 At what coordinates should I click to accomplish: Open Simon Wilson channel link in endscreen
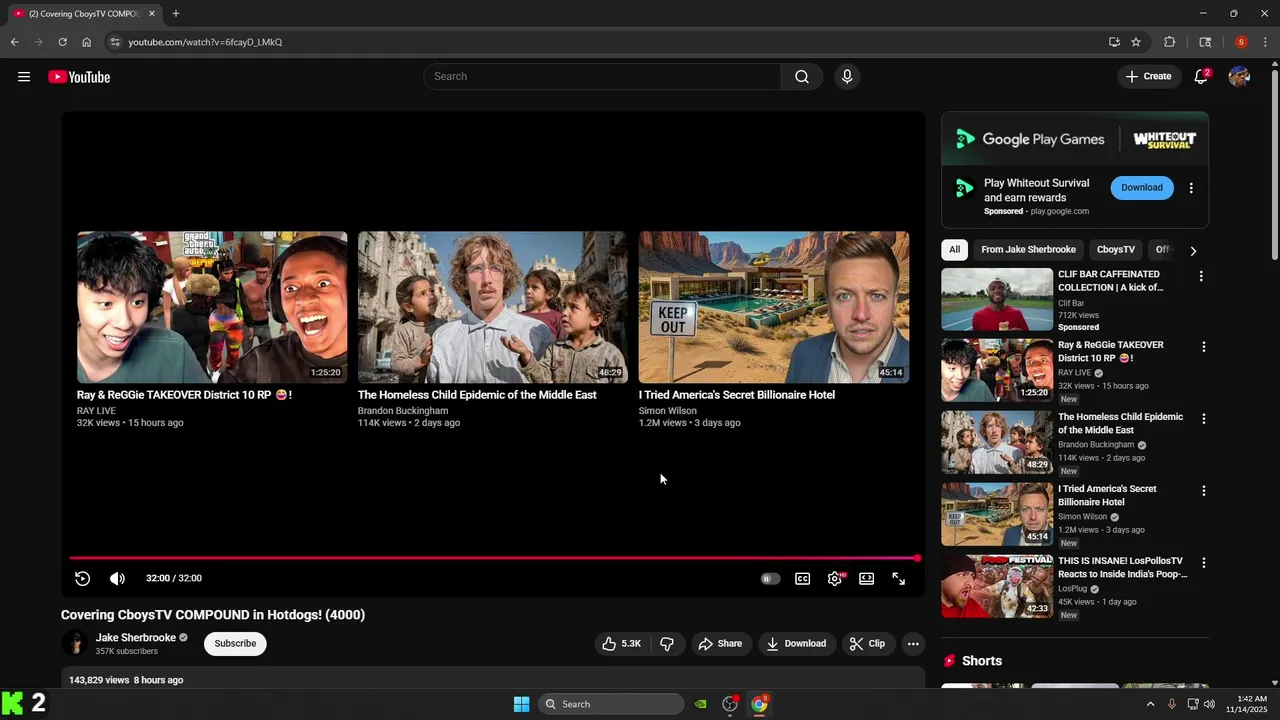(668, 411)
